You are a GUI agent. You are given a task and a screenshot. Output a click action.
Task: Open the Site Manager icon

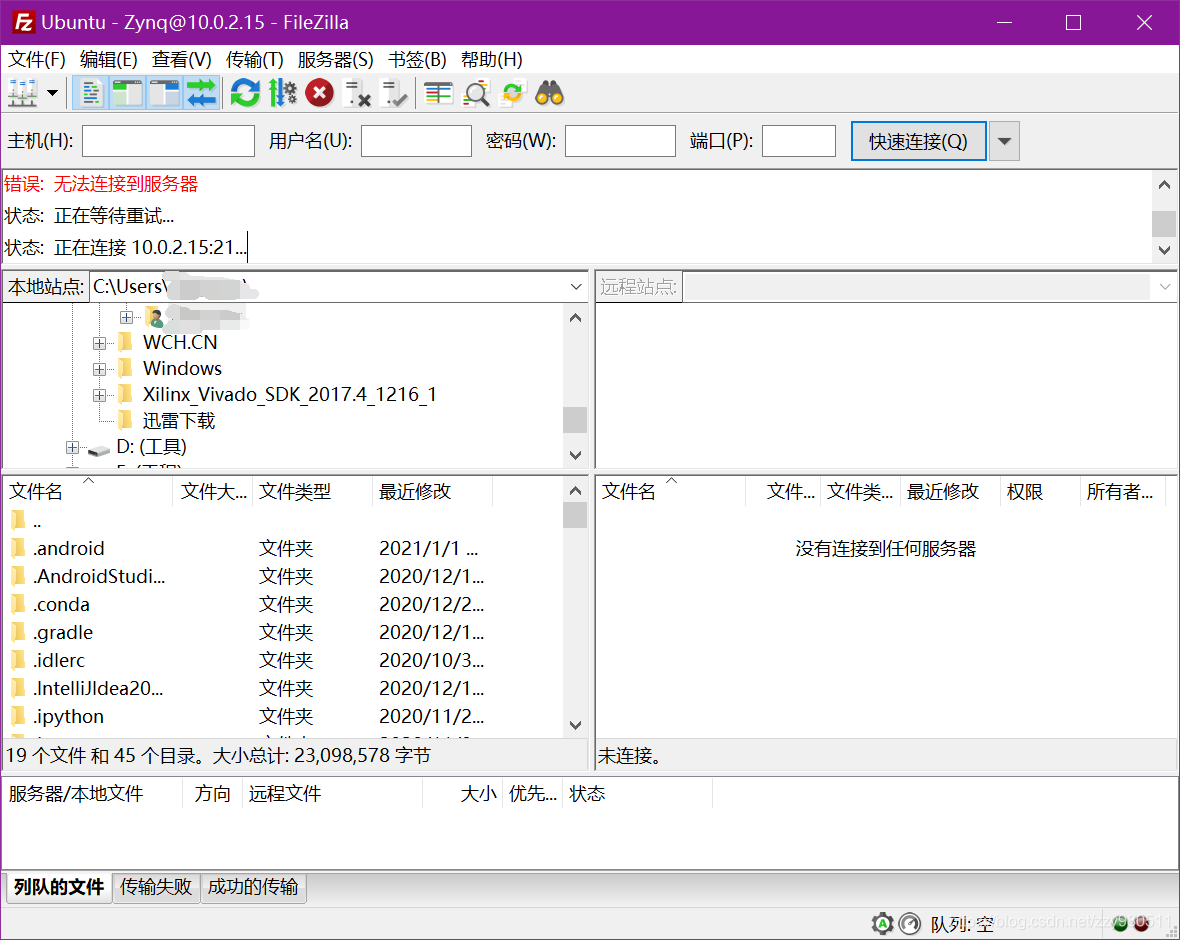23,93
